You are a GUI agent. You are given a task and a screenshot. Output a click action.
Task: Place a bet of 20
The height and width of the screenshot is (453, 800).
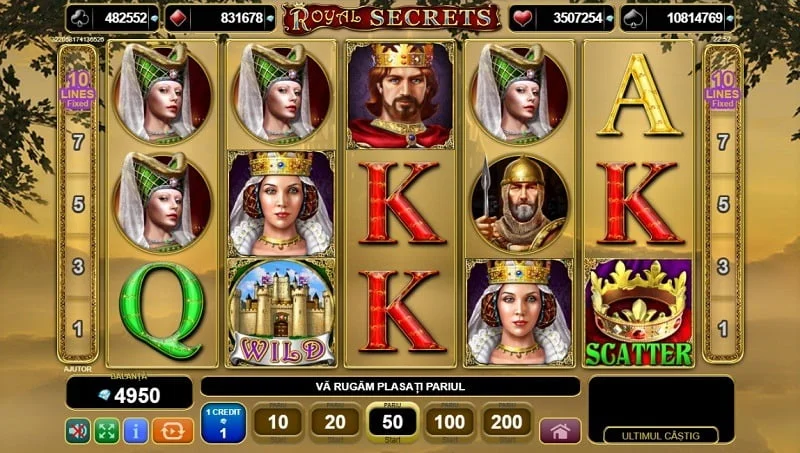coord(335,422)
